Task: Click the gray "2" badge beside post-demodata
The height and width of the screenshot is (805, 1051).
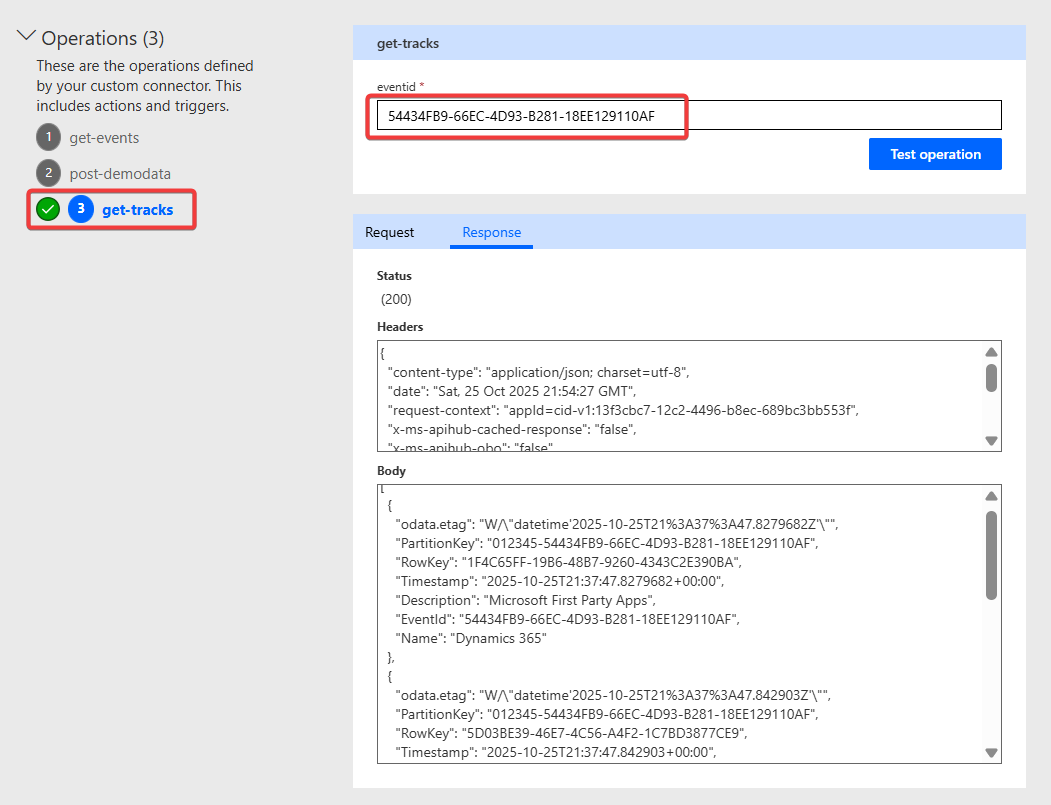Action: click(48, 172)
